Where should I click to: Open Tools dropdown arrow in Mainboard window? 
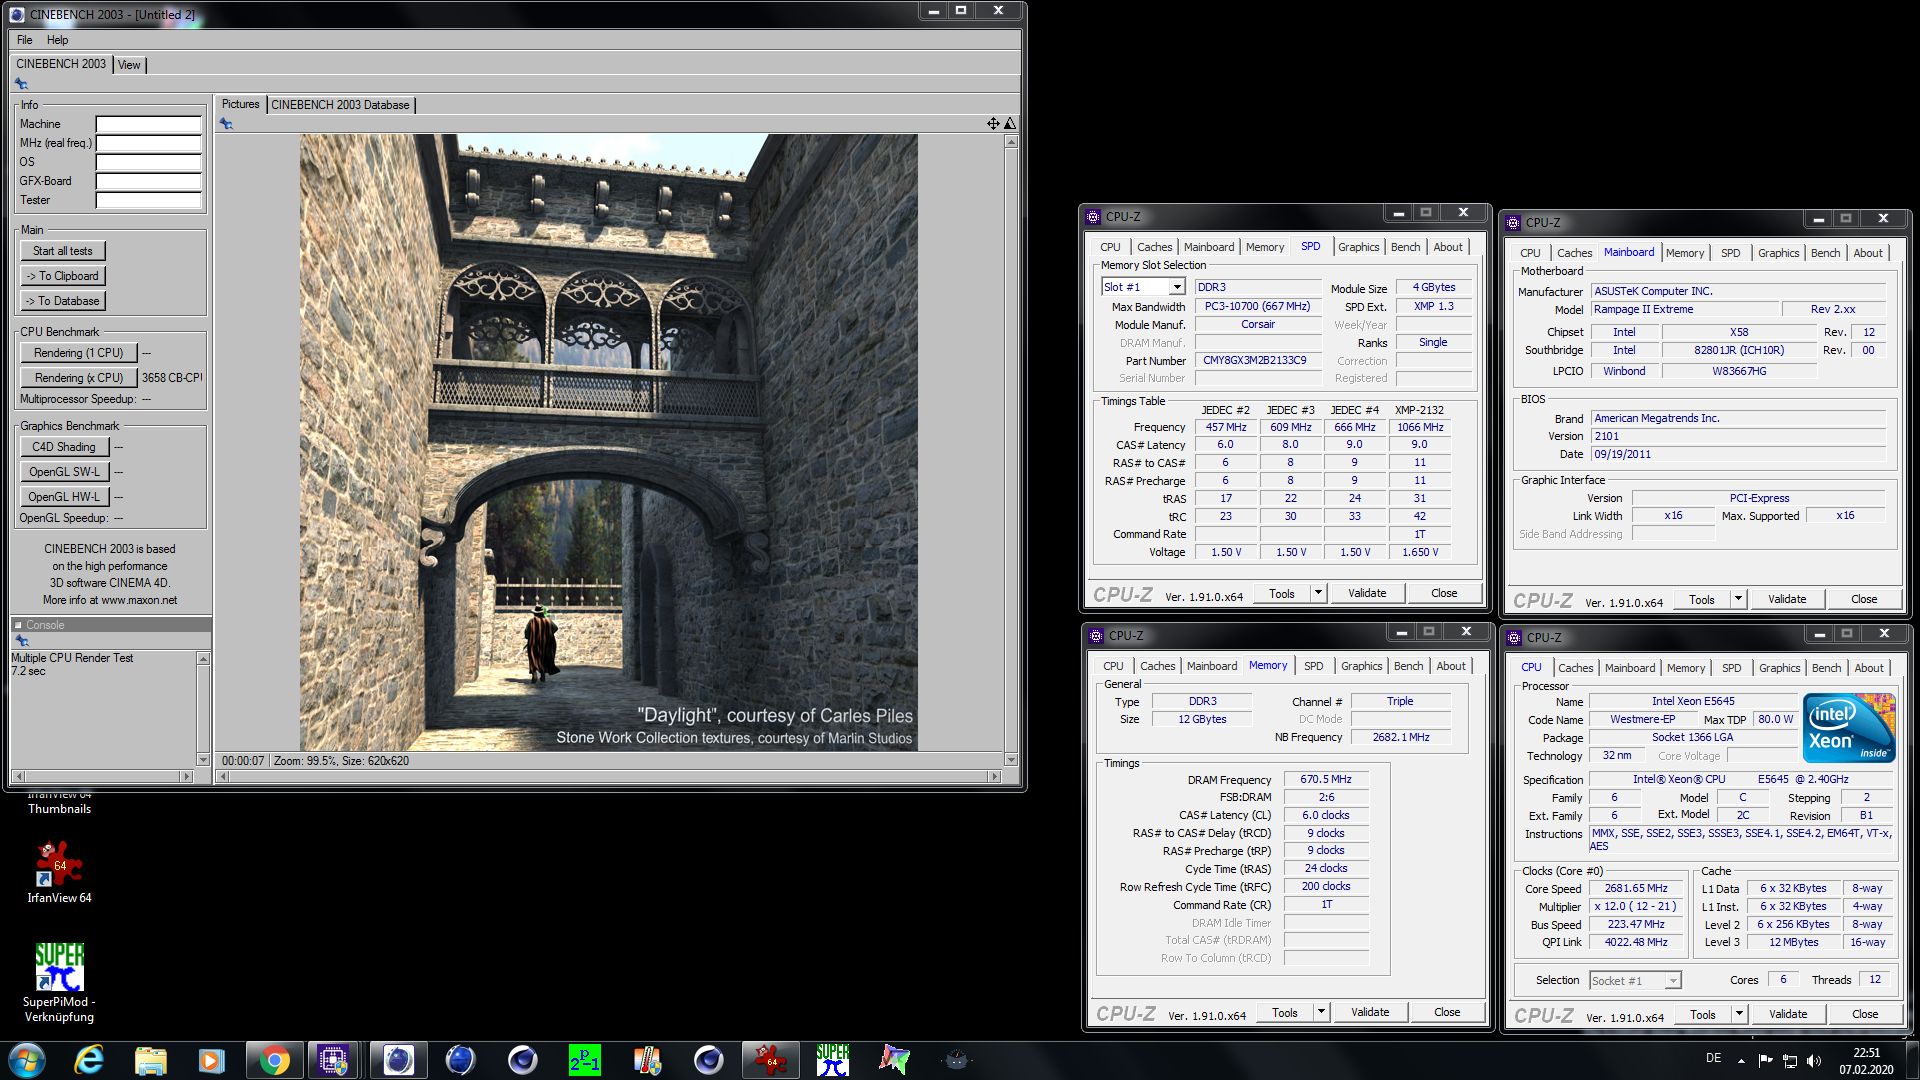pyautogui.click(x=1738, y=599)
